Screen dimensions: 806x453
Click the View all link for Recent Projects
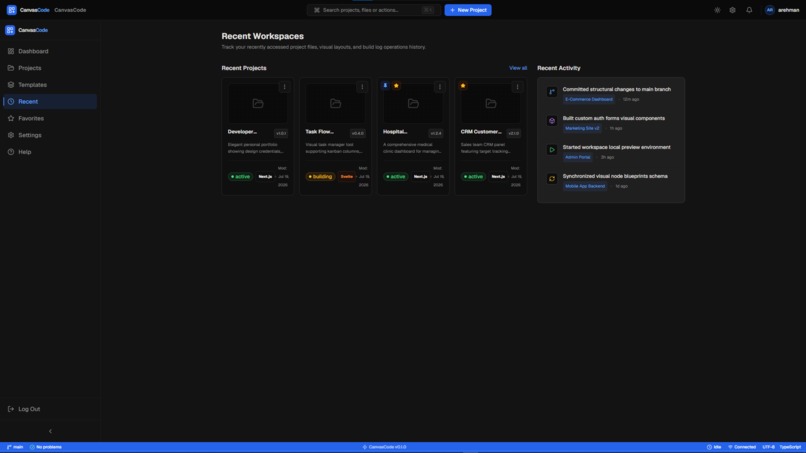point(518,68)
